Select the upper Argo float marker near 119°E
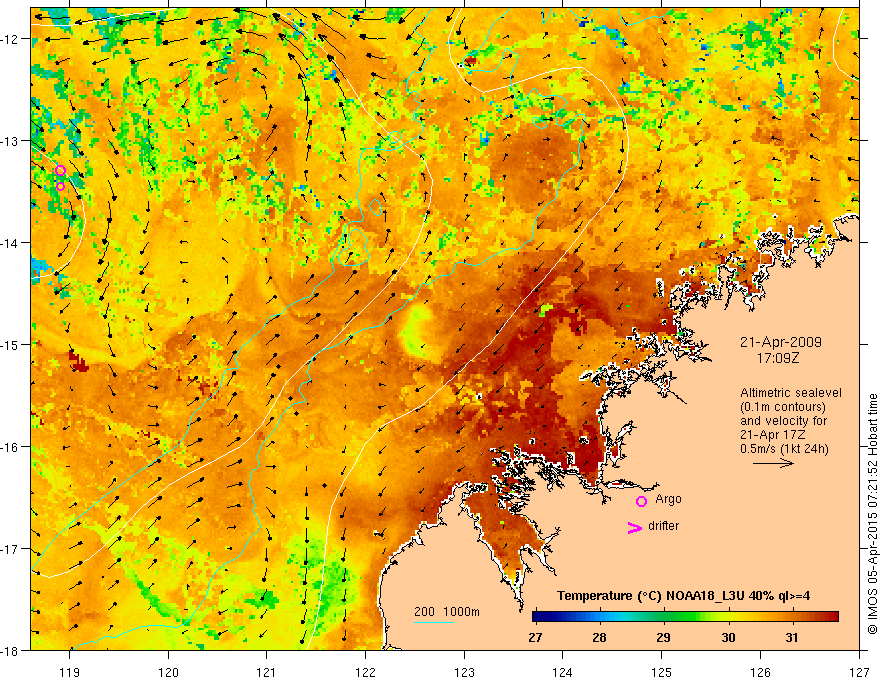The image size is (880, 680). (x=61, y=171)
